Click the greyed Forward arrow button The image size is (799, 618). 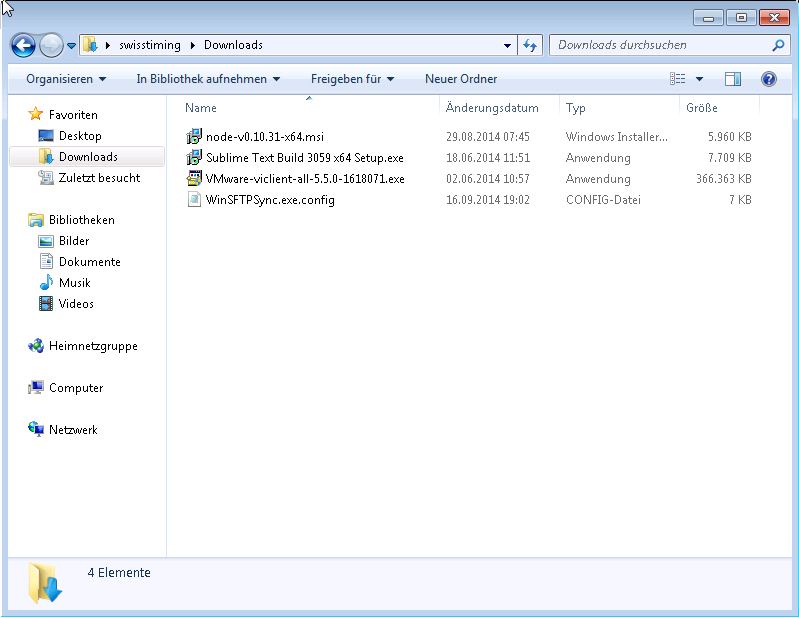(51, 46)
